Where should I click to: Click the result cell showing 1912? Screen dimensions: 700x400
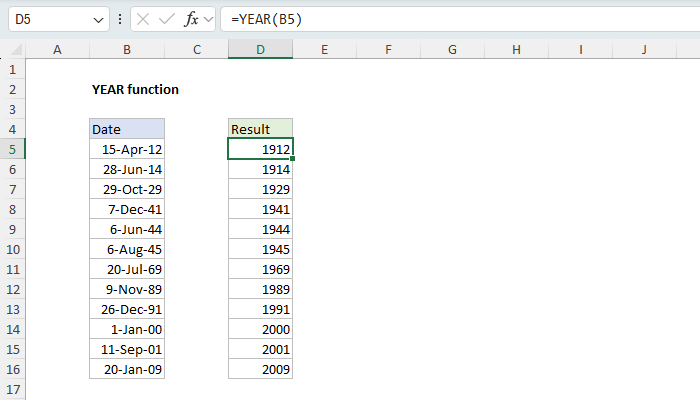[260, 149]
